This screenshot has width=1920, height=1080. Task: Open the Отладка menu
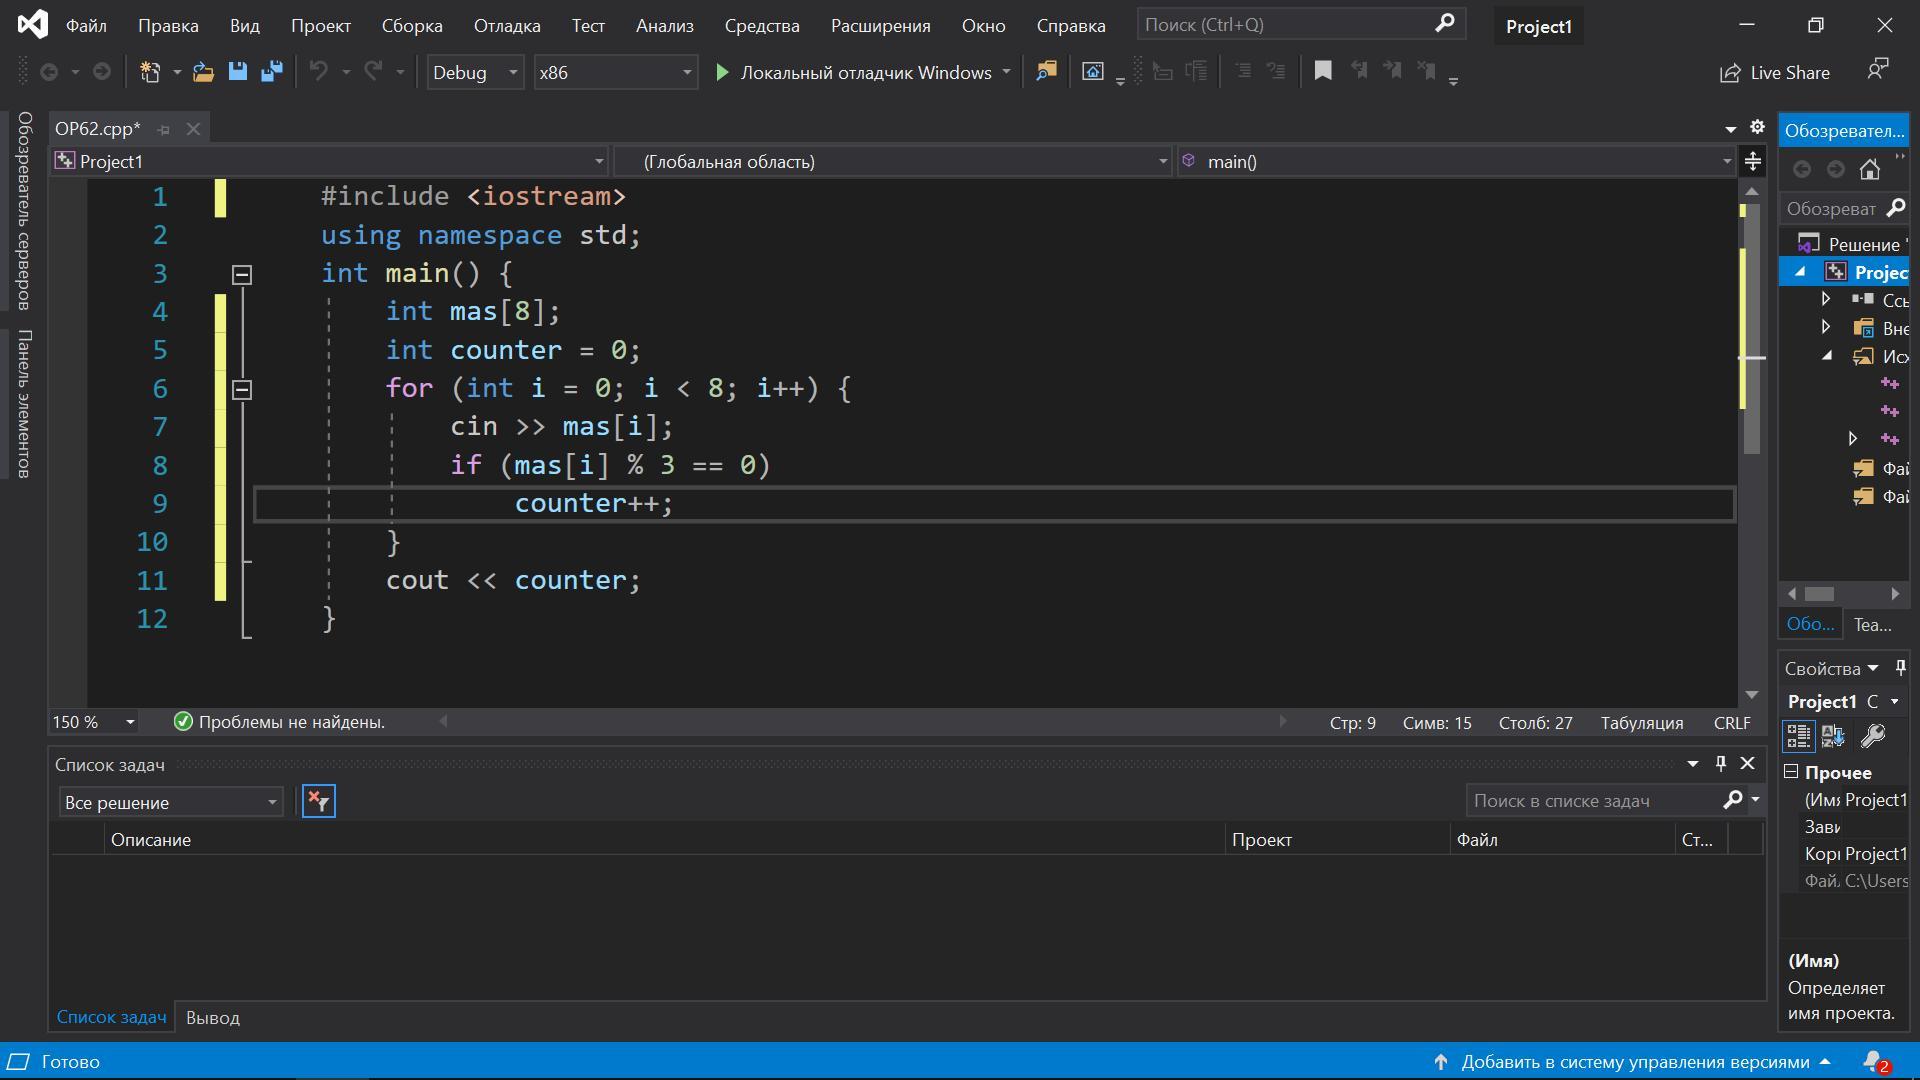(506, 26)
